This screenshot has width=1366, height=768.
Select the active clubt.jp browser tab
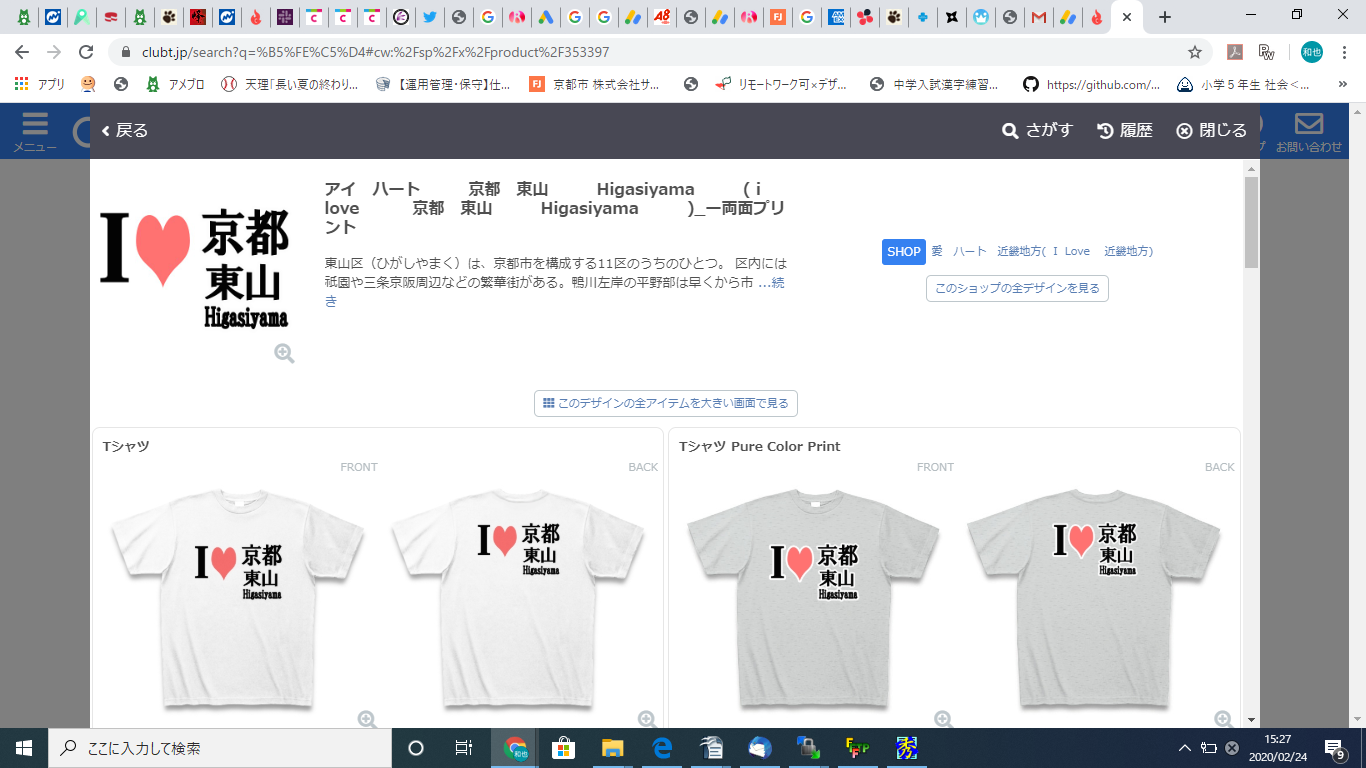(1110, 16)
